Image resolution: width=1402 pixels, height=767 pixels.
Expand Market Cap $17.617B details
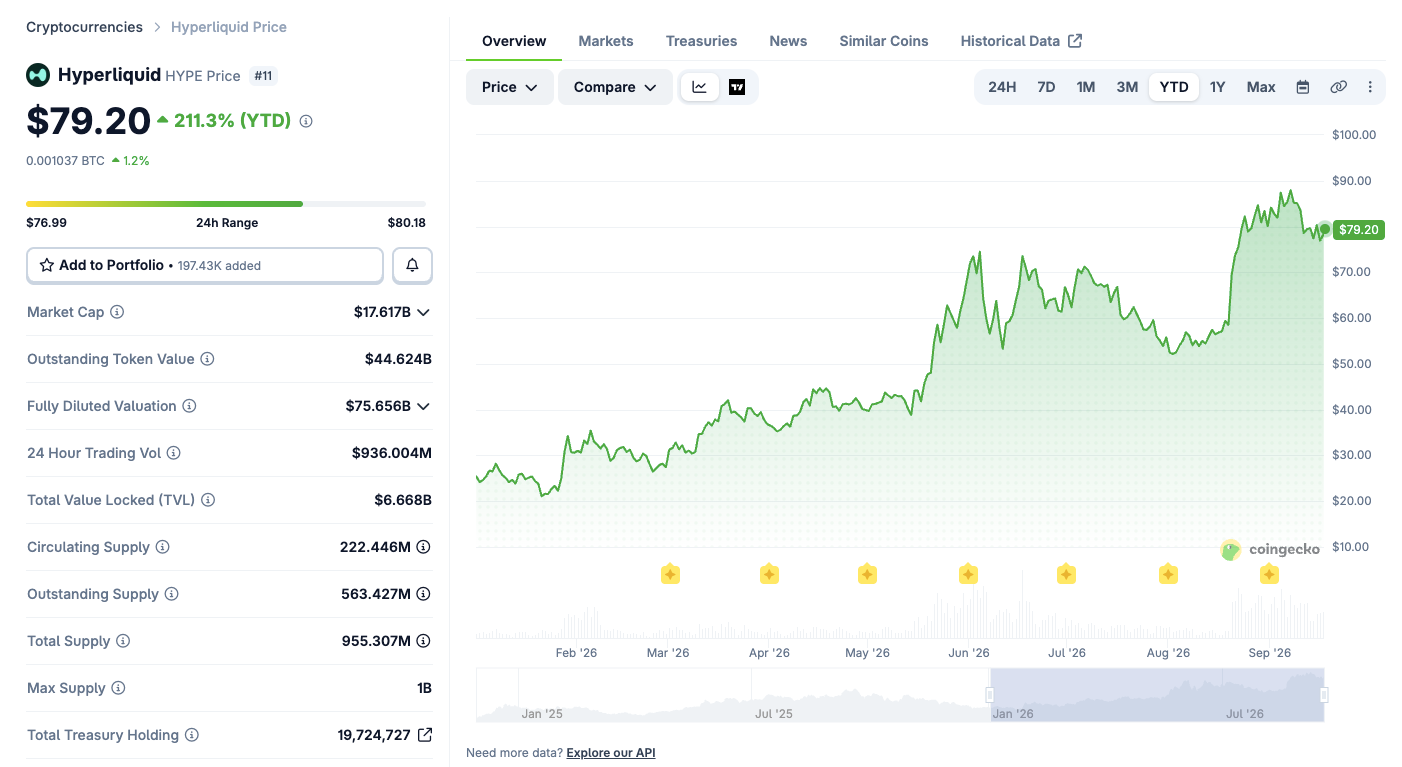[423, 312]
